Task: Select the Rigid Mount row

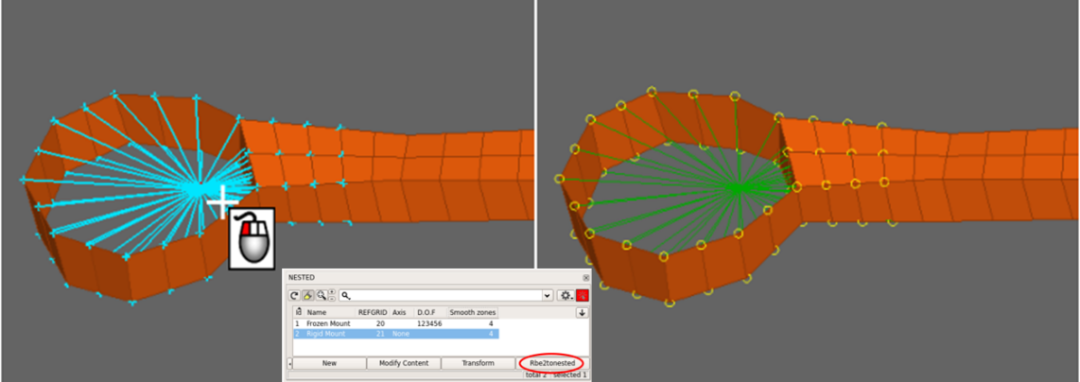Action: point(396,334)
